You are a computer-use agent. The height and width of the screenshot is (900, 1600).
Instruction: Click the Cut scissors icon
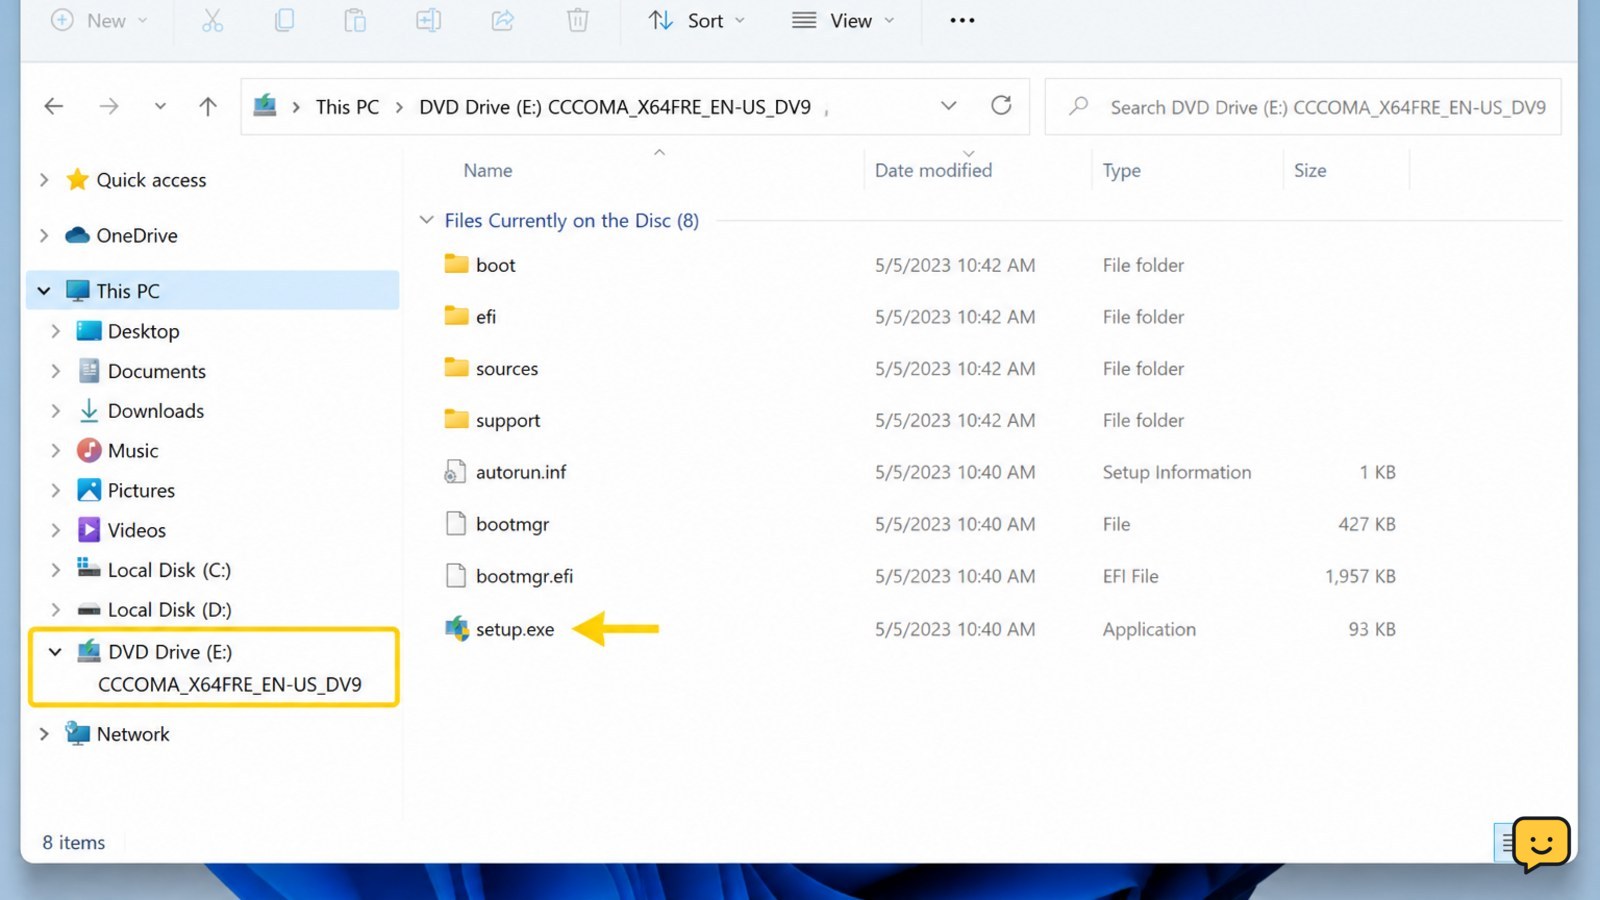[212, 20]
